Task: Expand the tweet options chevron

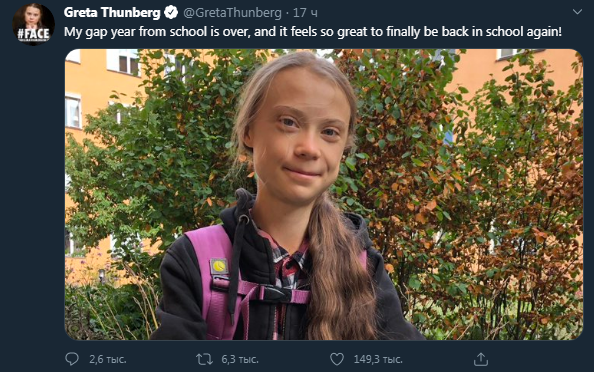Action: click(x=577, y=12)
